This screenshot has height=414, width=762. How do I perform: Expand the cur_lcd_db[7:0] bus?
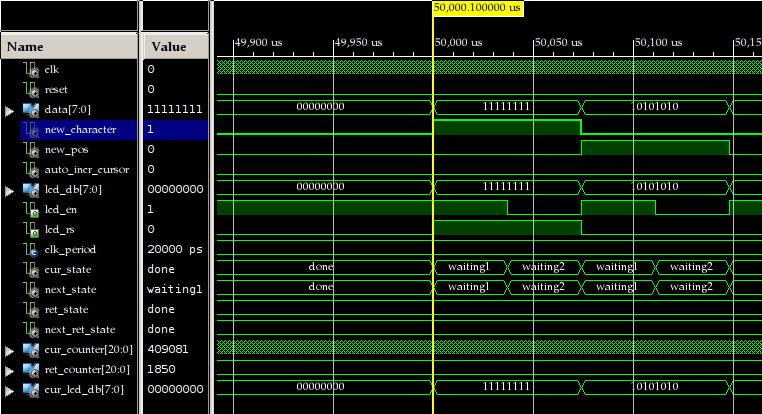pyautogui.click(x=9, y=390)
